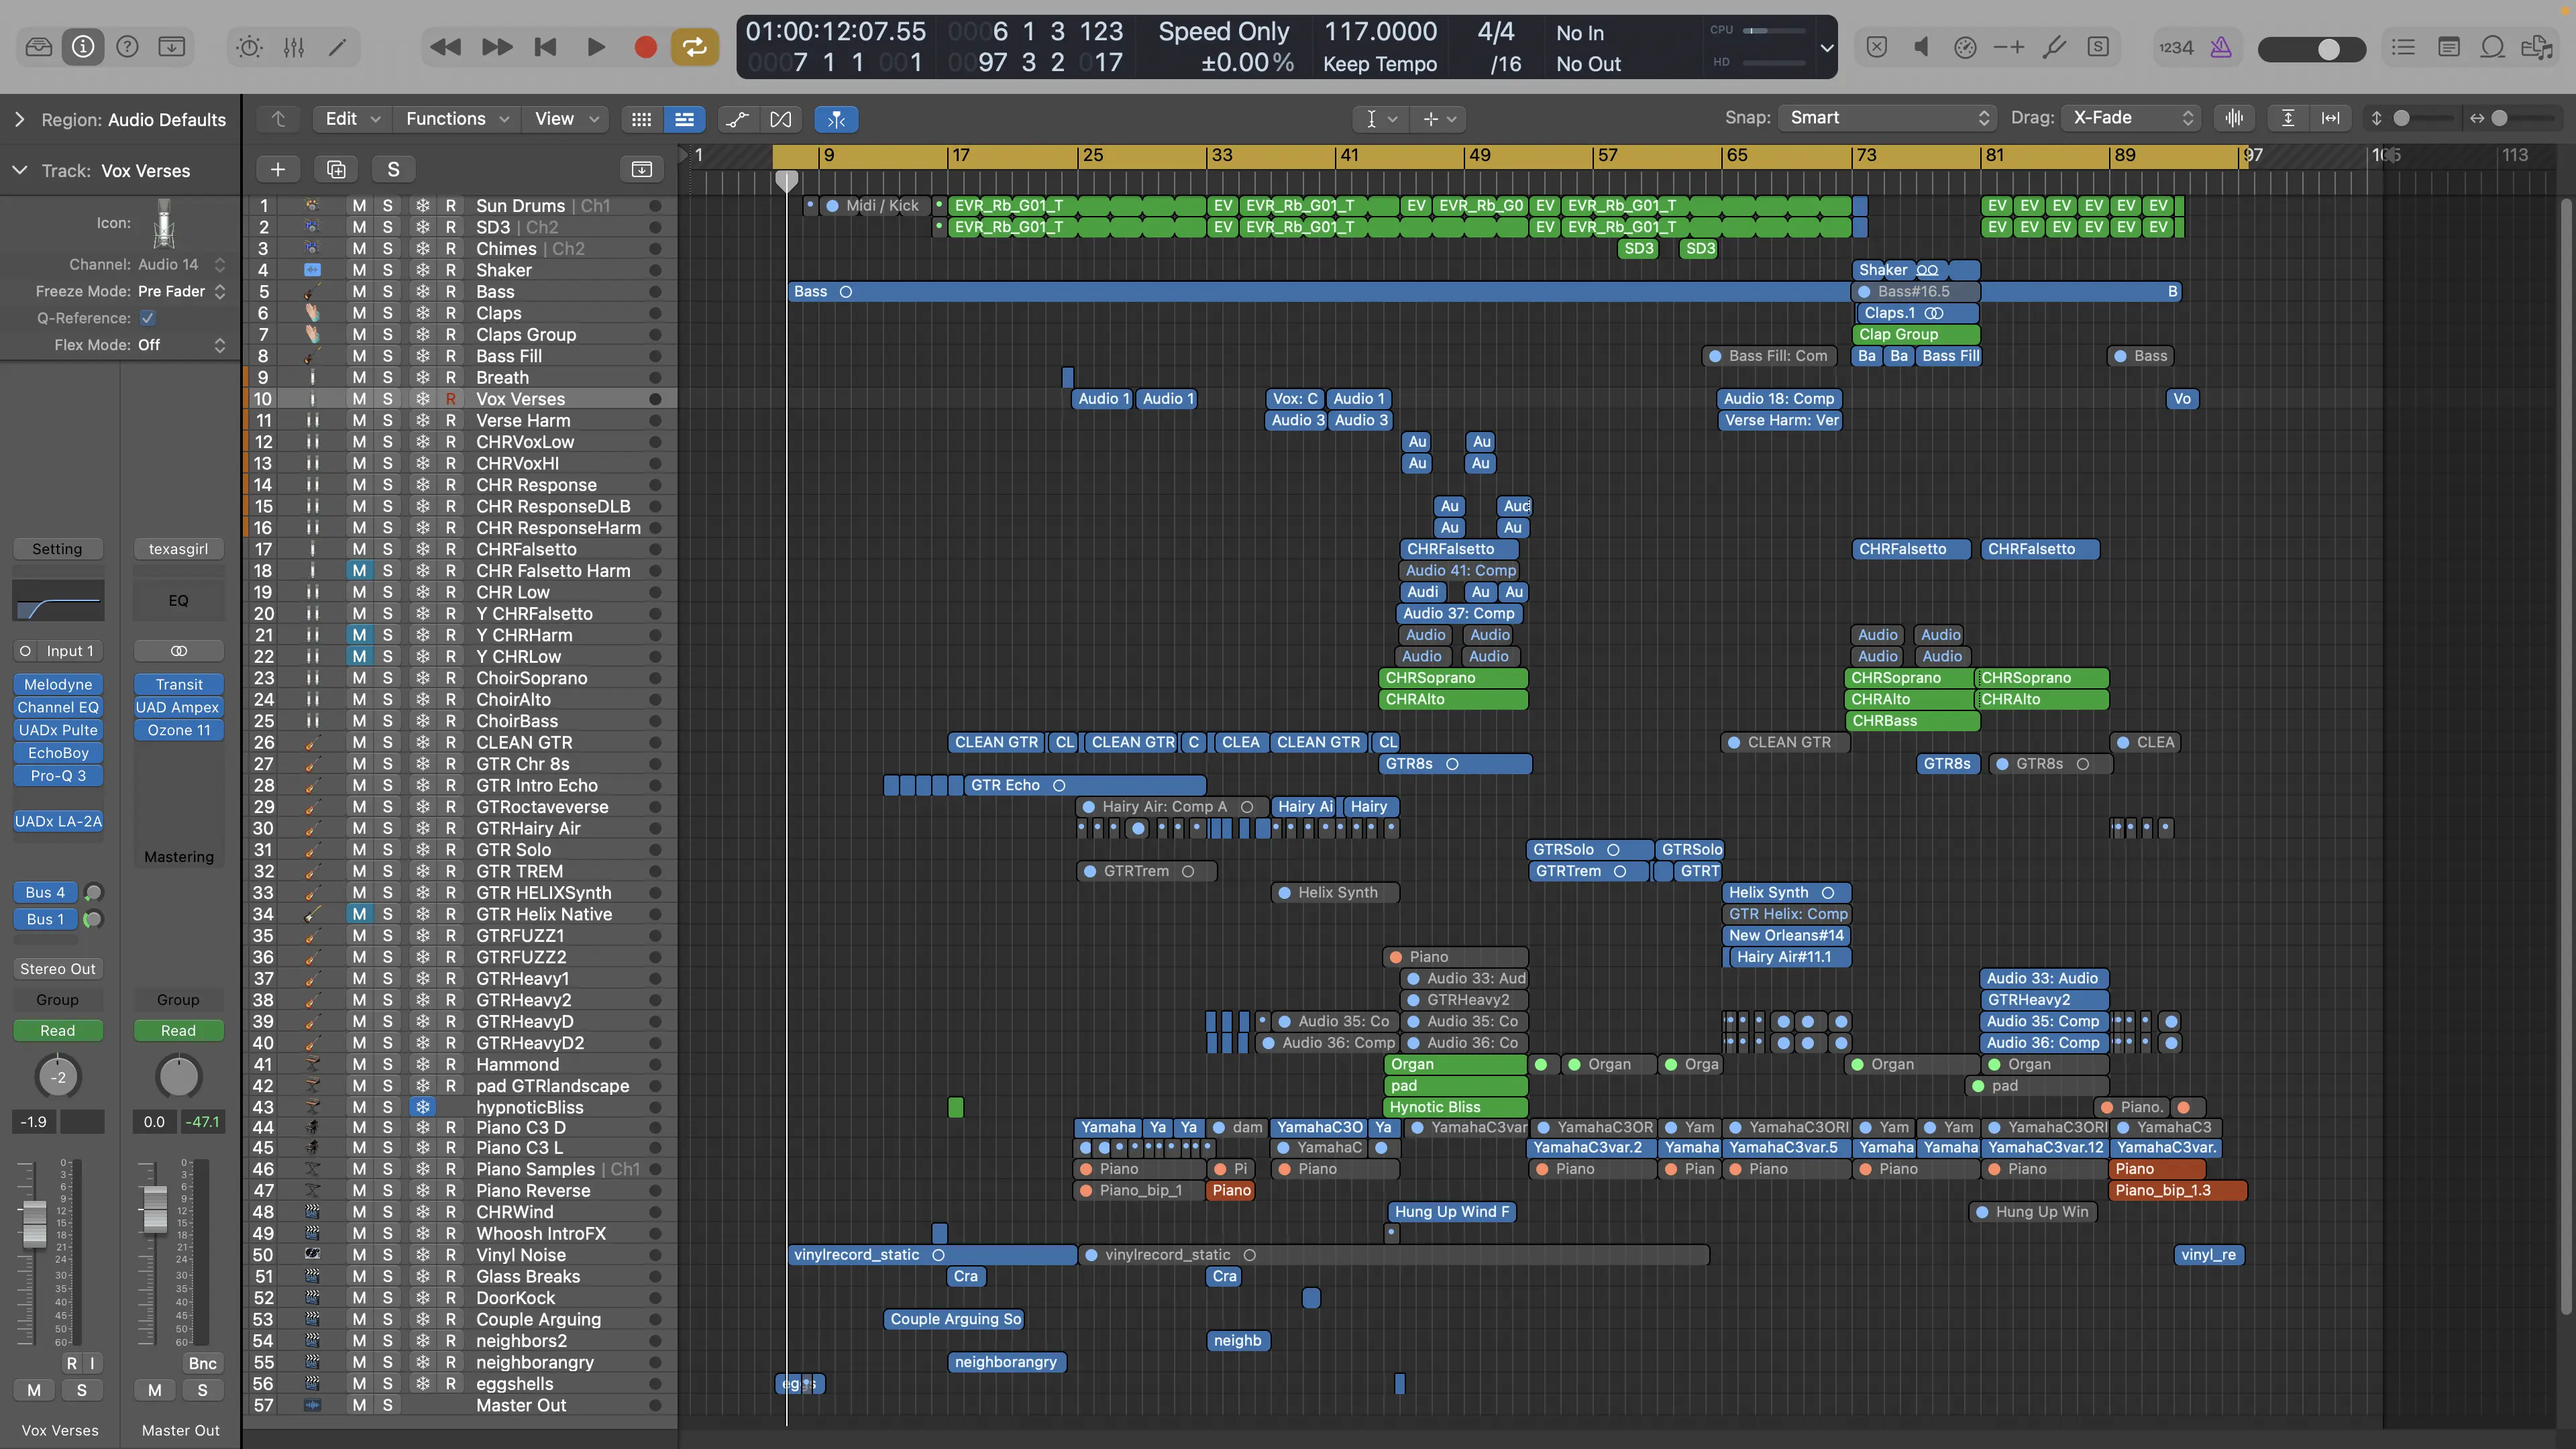Open the Mixer from the toolbar
Viewport: 2576px width, 1449px height.
pos(293,47)
